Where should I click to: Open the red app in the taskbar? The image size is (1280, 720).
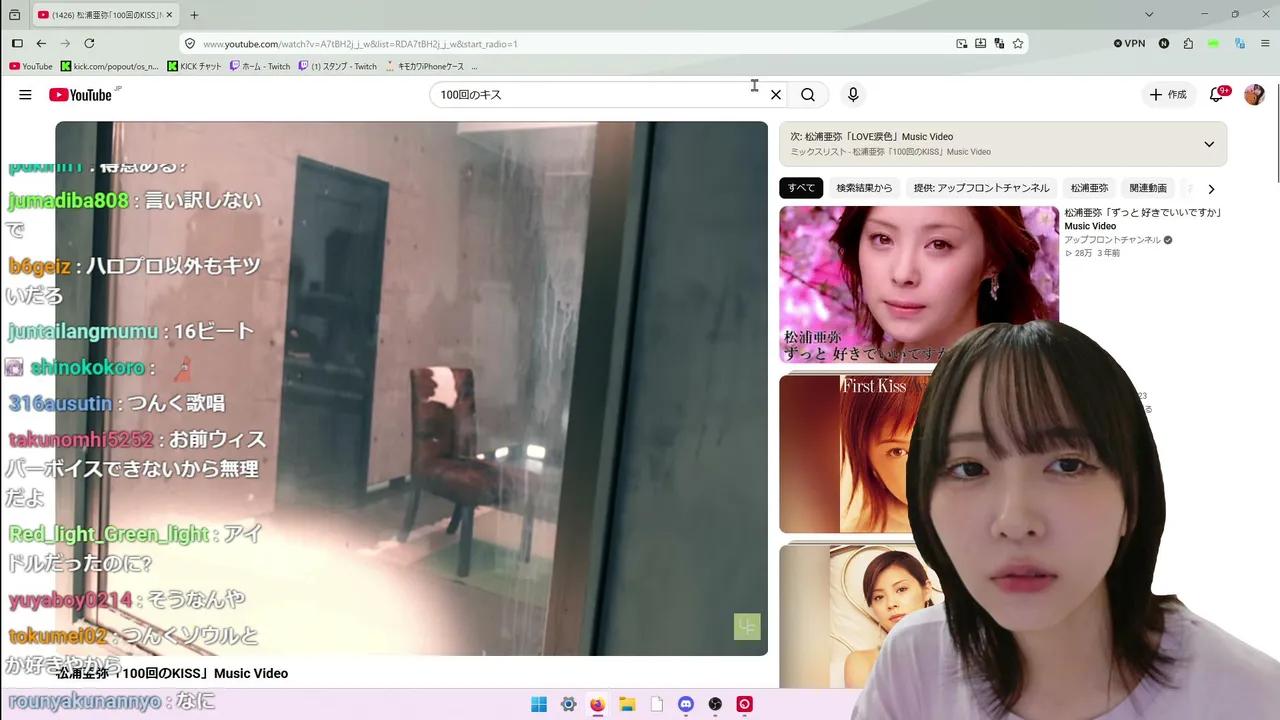tap(744, 704)
